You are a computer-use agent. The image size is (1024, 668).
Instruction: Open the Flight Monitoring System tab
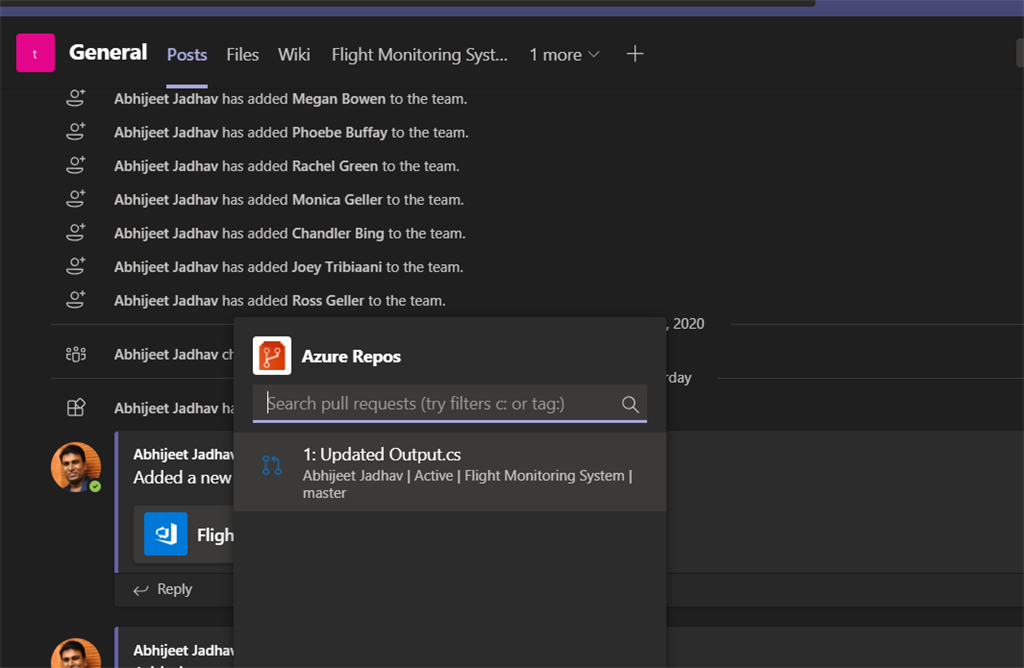(420, 55)
